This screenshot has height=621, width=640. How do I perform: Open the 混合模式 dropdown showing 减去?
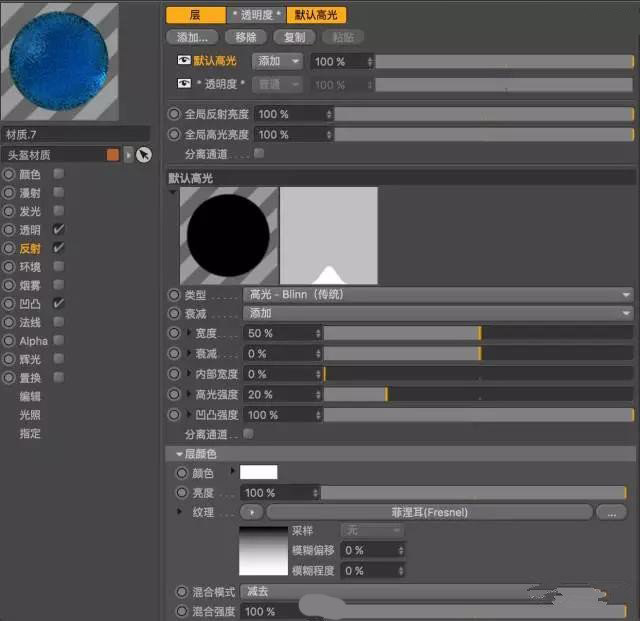(x=433, y=591)
